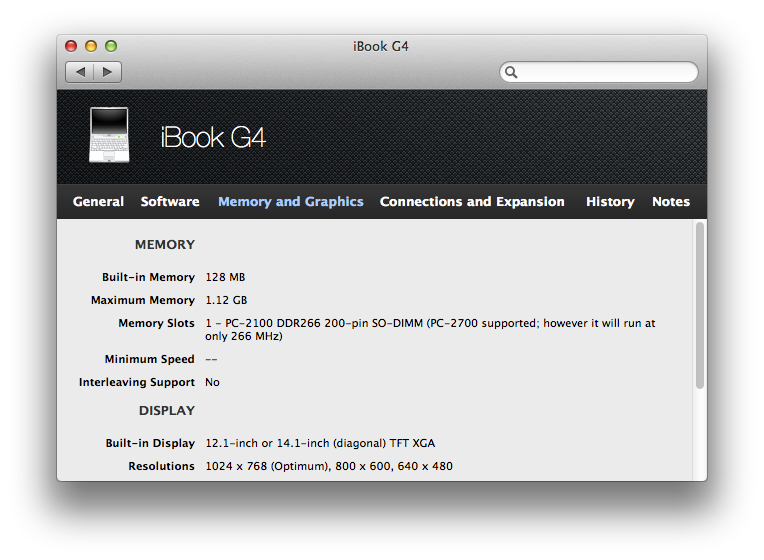
Task: Minimize window with yellow button
Action: coord(91,46)
